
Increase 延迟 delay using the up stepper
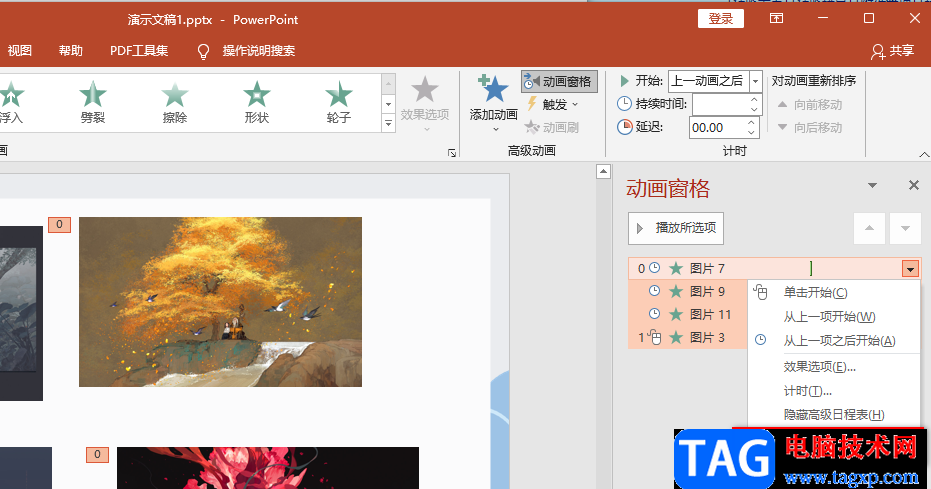pyautogui.click(x=751, y=123)
